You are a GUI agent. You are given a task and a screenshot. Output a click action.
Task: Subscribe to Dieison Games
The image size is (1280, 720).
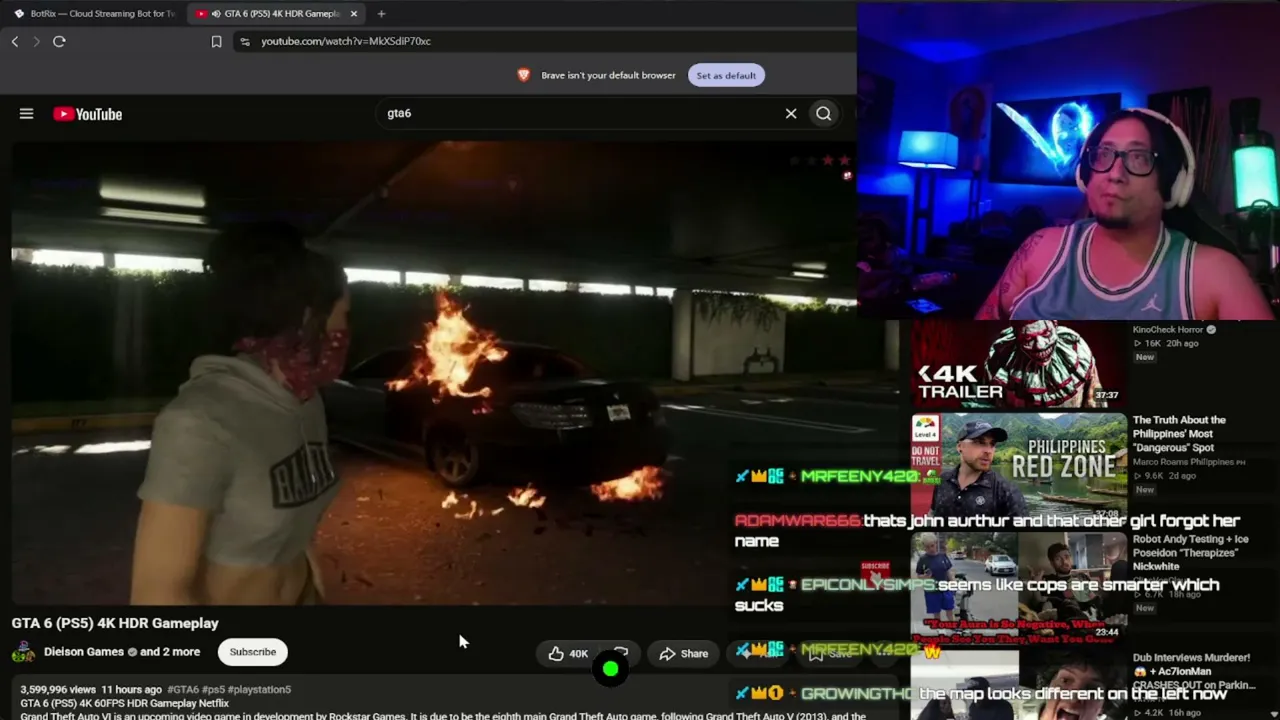(253, 652)
